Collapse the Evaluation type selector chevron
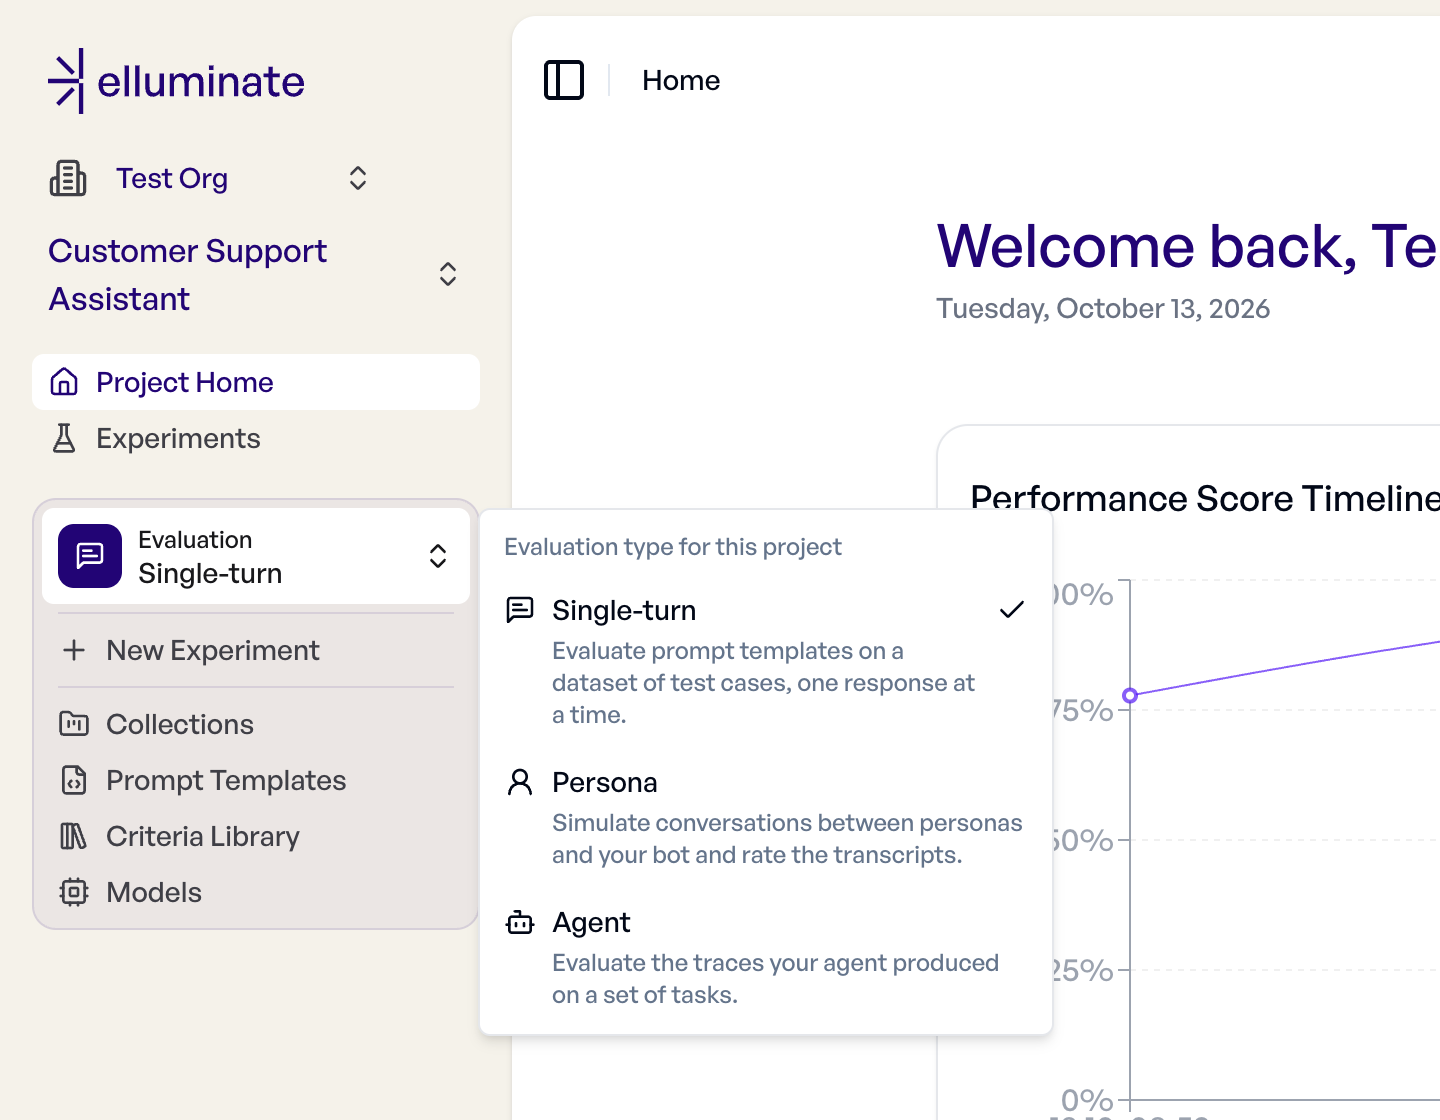The height and width of the screenshot is (1120, 1440). pyautogui.click(x=438, y=556)
